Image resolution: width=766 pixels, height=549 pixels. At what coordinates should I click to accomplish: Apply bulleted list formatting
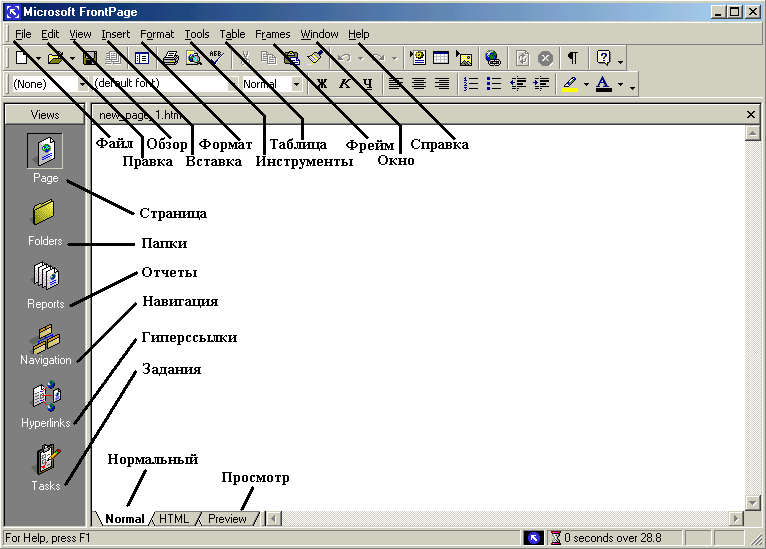click(494, 84)
